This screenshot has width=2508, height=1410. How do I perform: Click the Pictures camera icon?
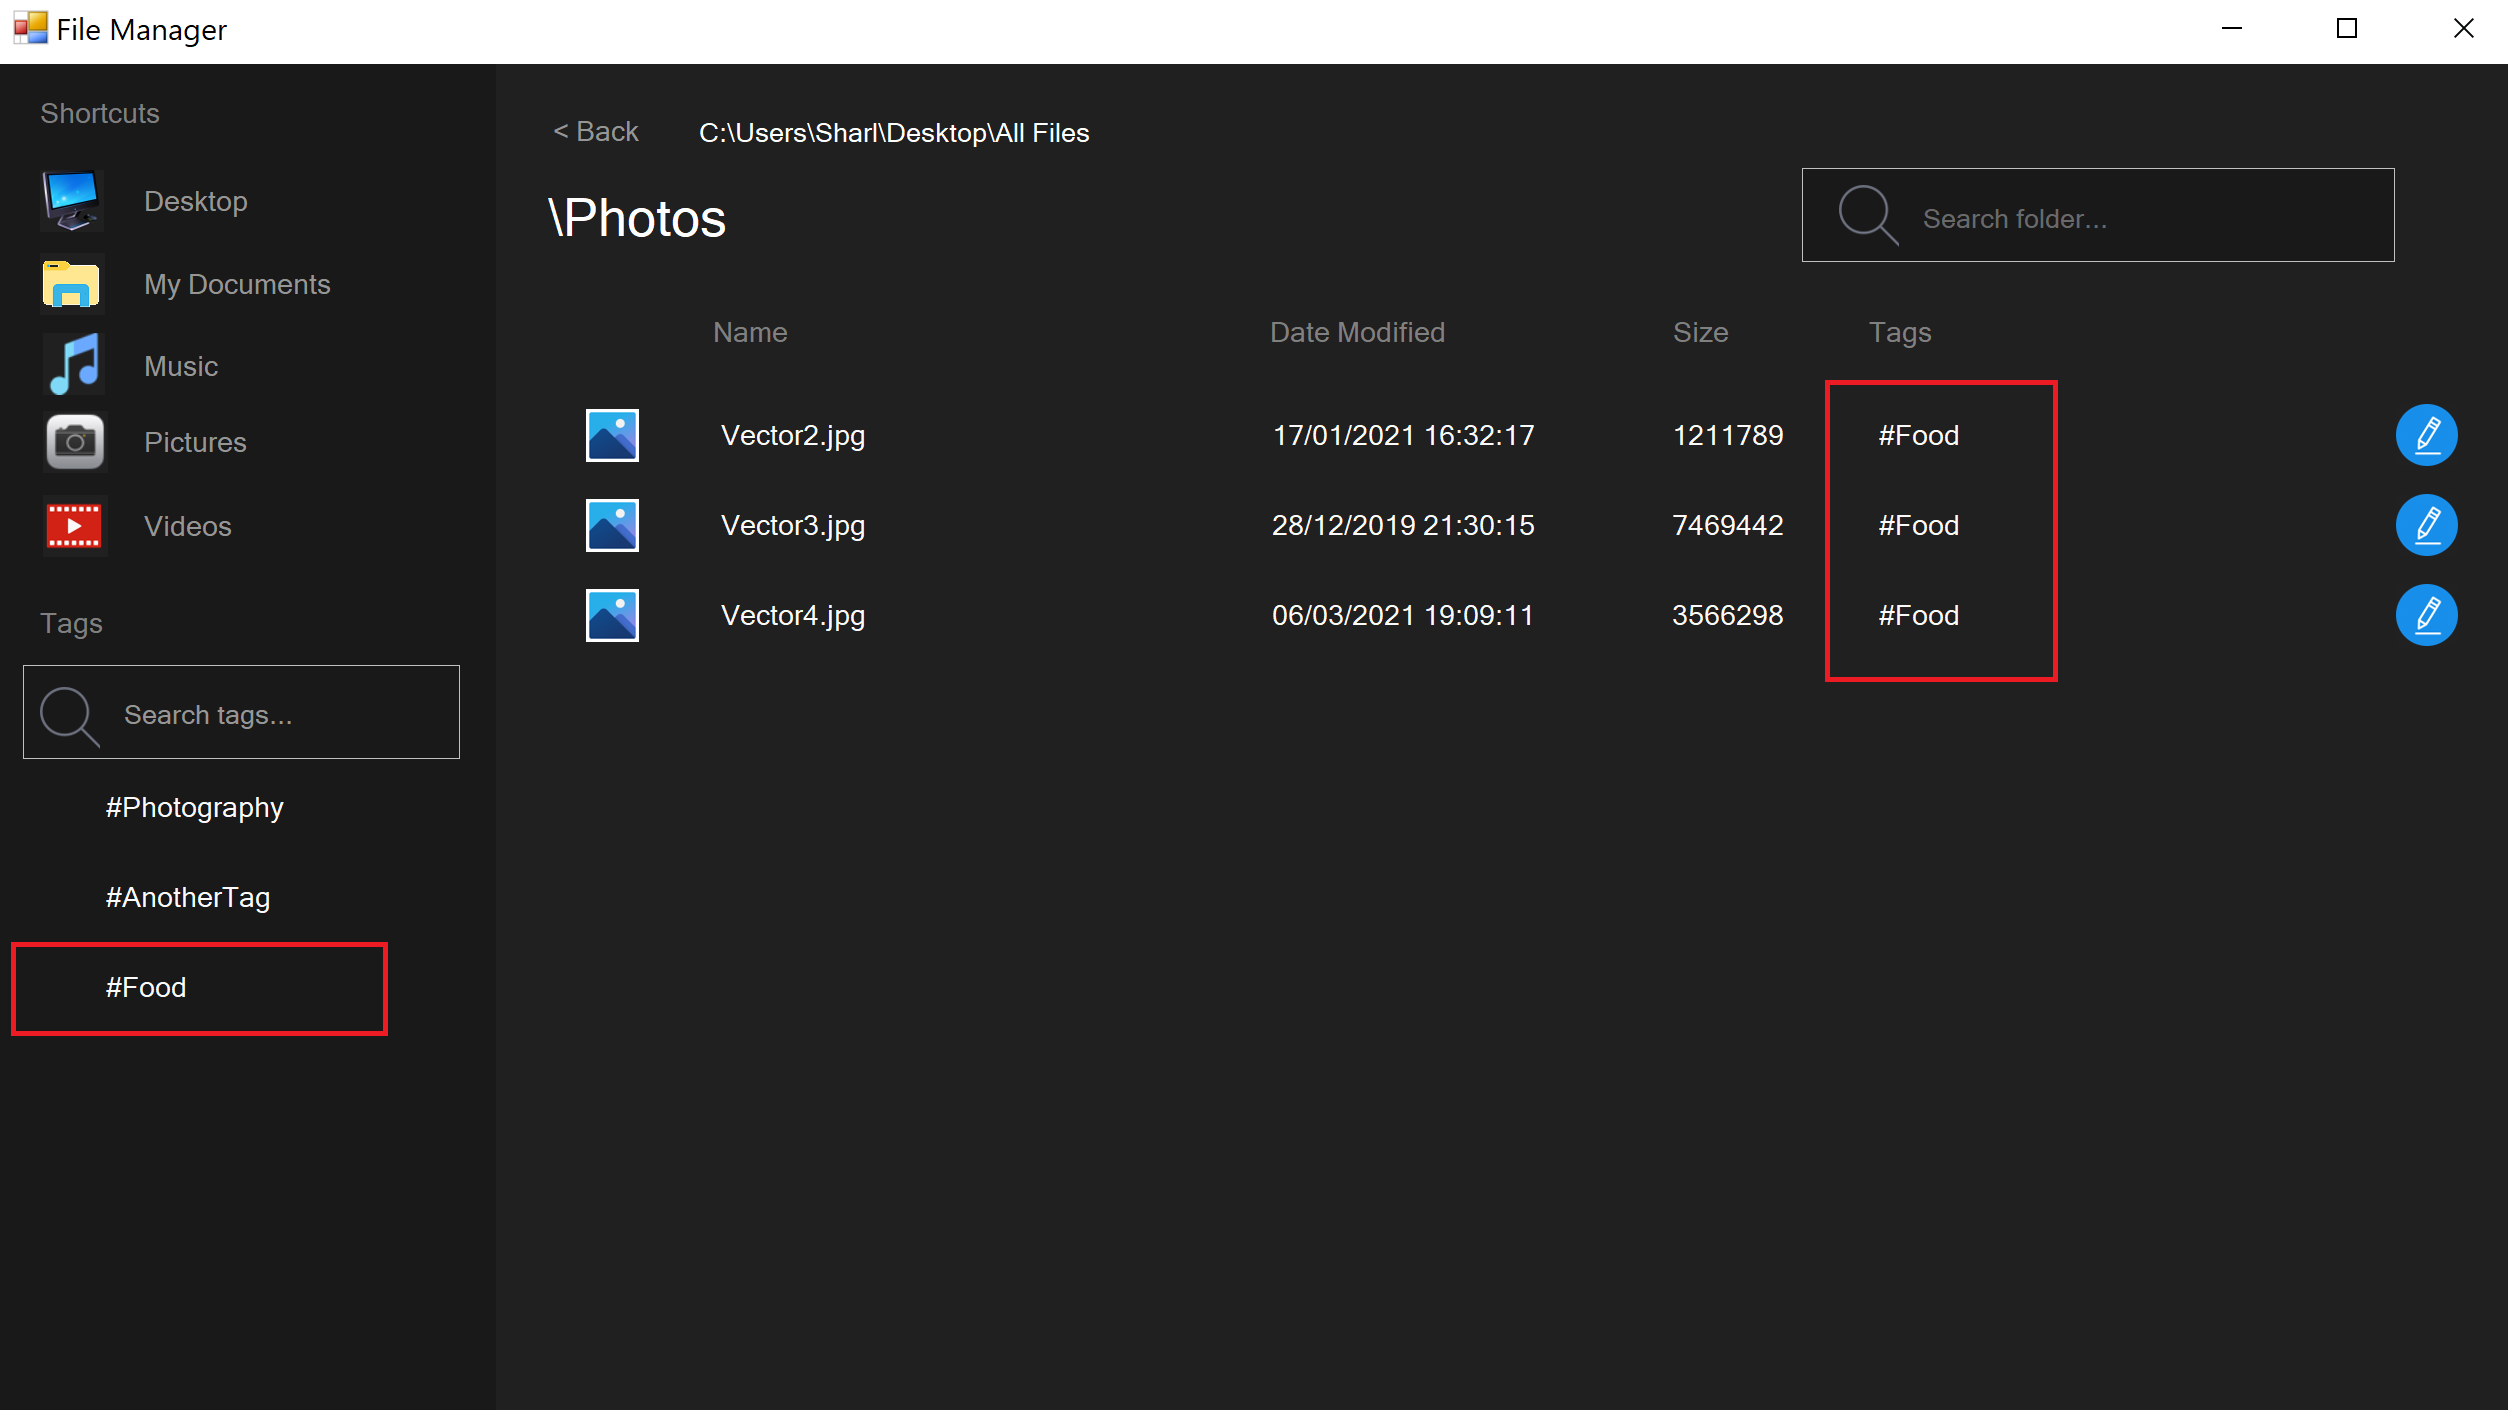pos(74,442)
